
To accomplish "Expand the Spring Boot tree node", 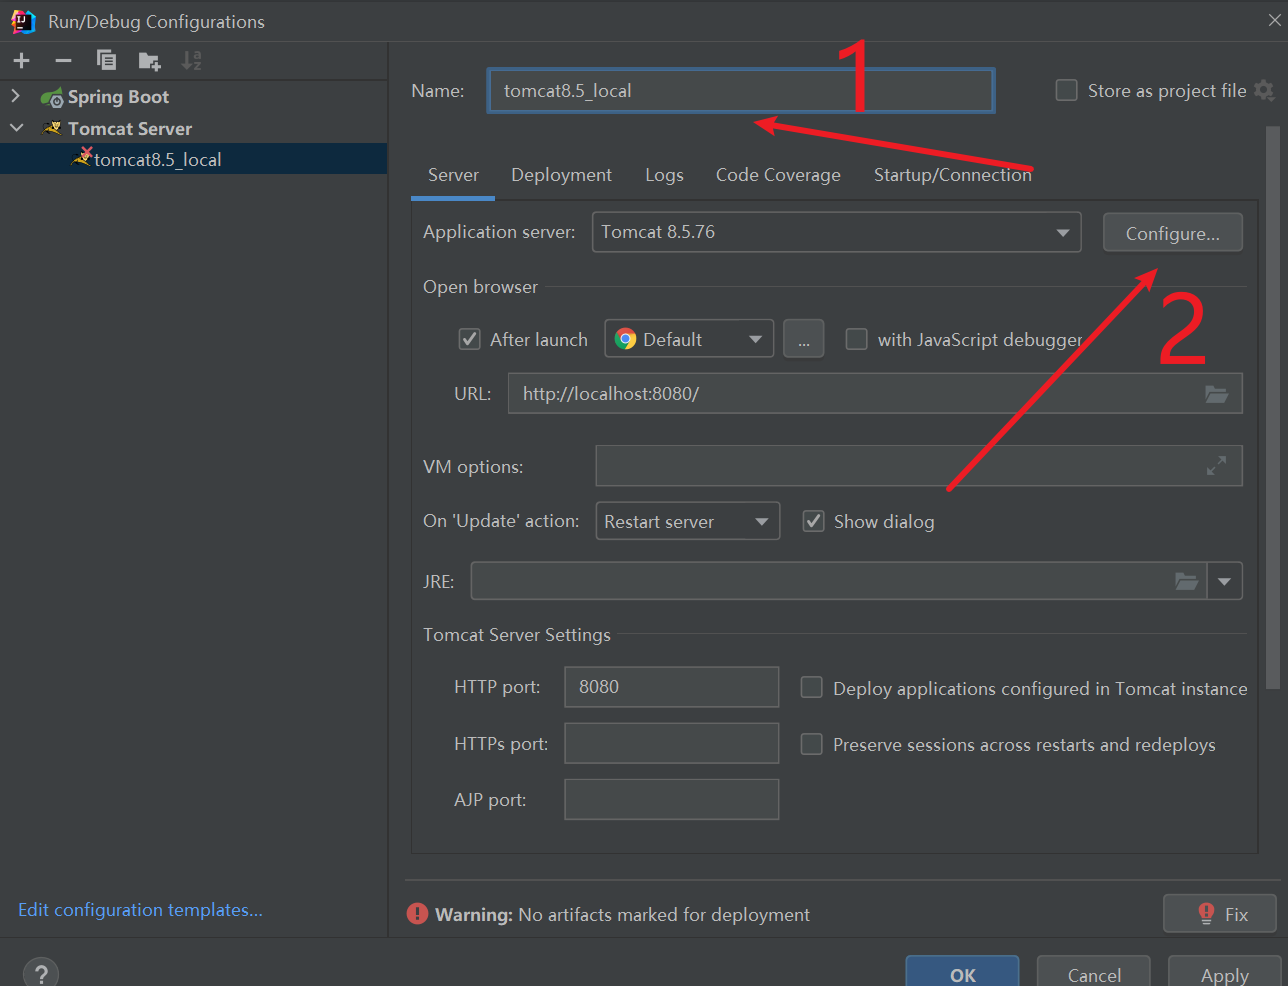I will pyautogui.click(x=16, y=96).
